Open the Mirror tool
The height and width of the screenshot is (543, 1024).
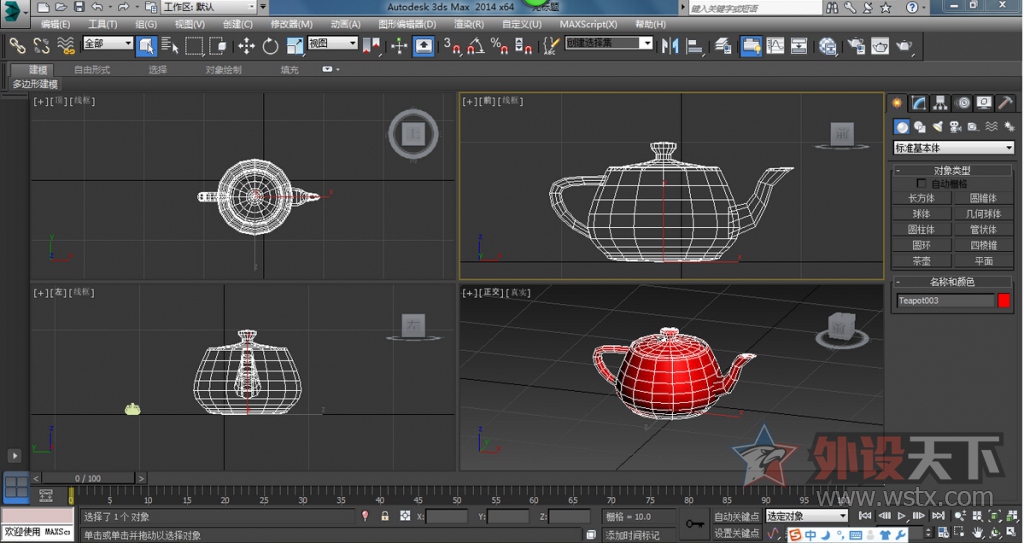(670, 46)
